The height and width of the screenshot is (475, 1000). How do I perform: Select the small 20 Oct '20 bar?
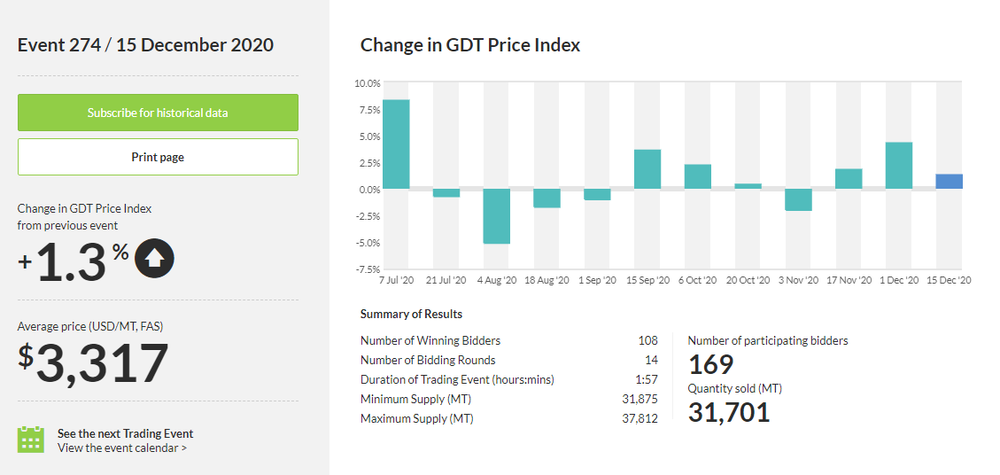click(748, 186)
